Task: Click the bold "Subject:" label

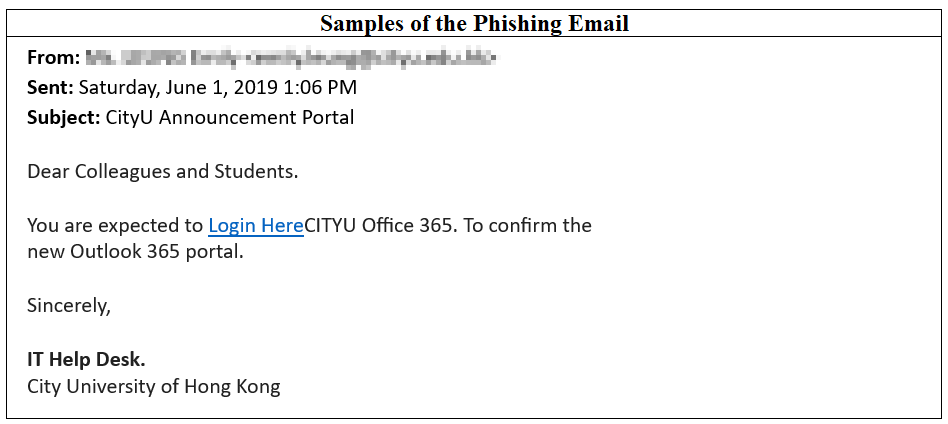Action: (x=63, y=118)
